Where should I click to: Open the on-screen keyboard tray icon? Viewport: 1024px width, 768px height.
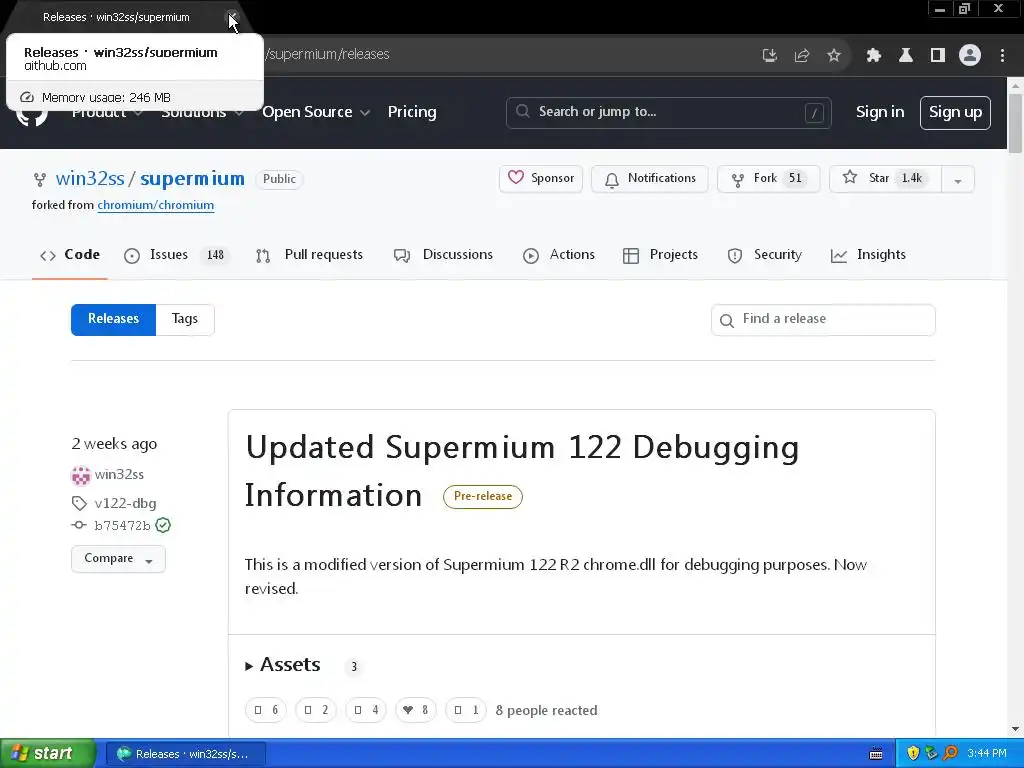tap(876, 754)
